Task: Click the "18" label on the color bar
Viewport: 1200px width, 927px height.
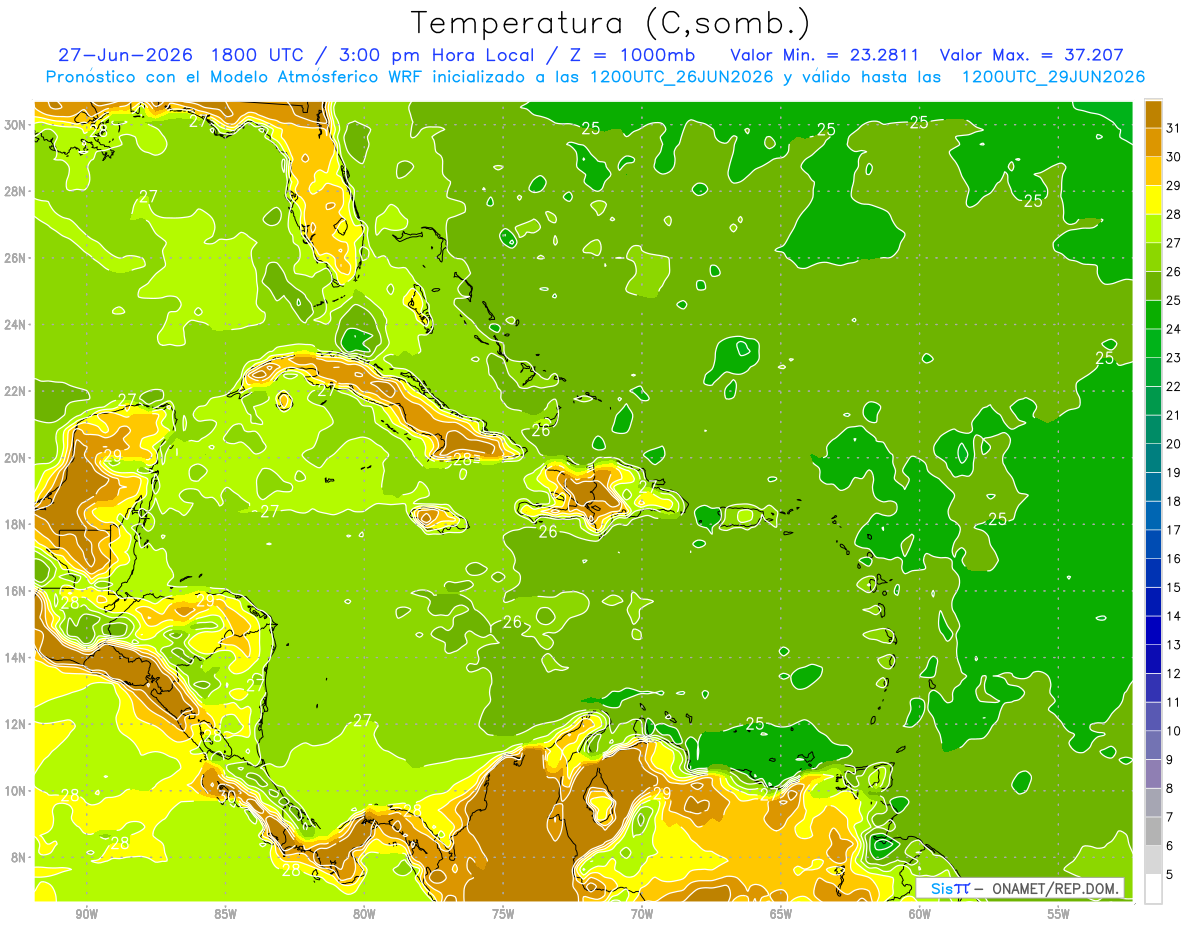Action: pos(1174,501)
